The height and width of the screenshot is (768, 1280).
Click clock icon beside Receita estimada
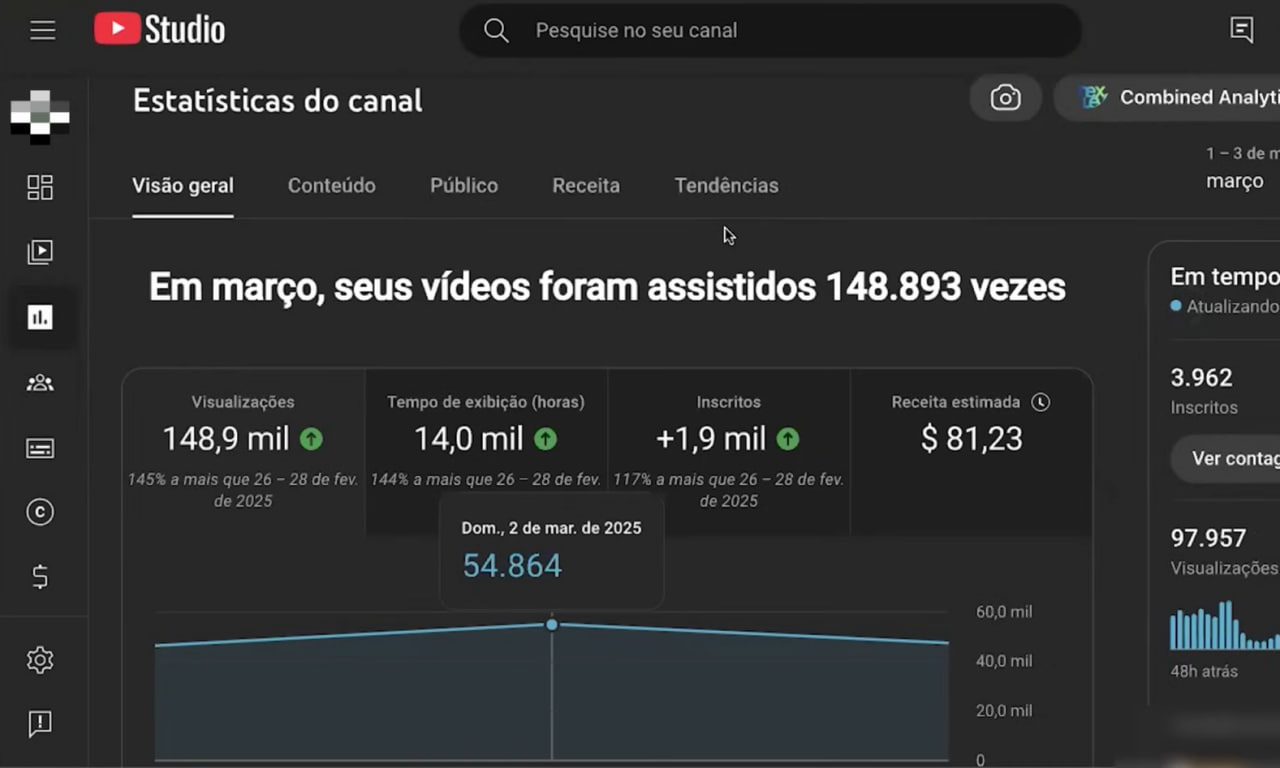(x=1041, y=402)
